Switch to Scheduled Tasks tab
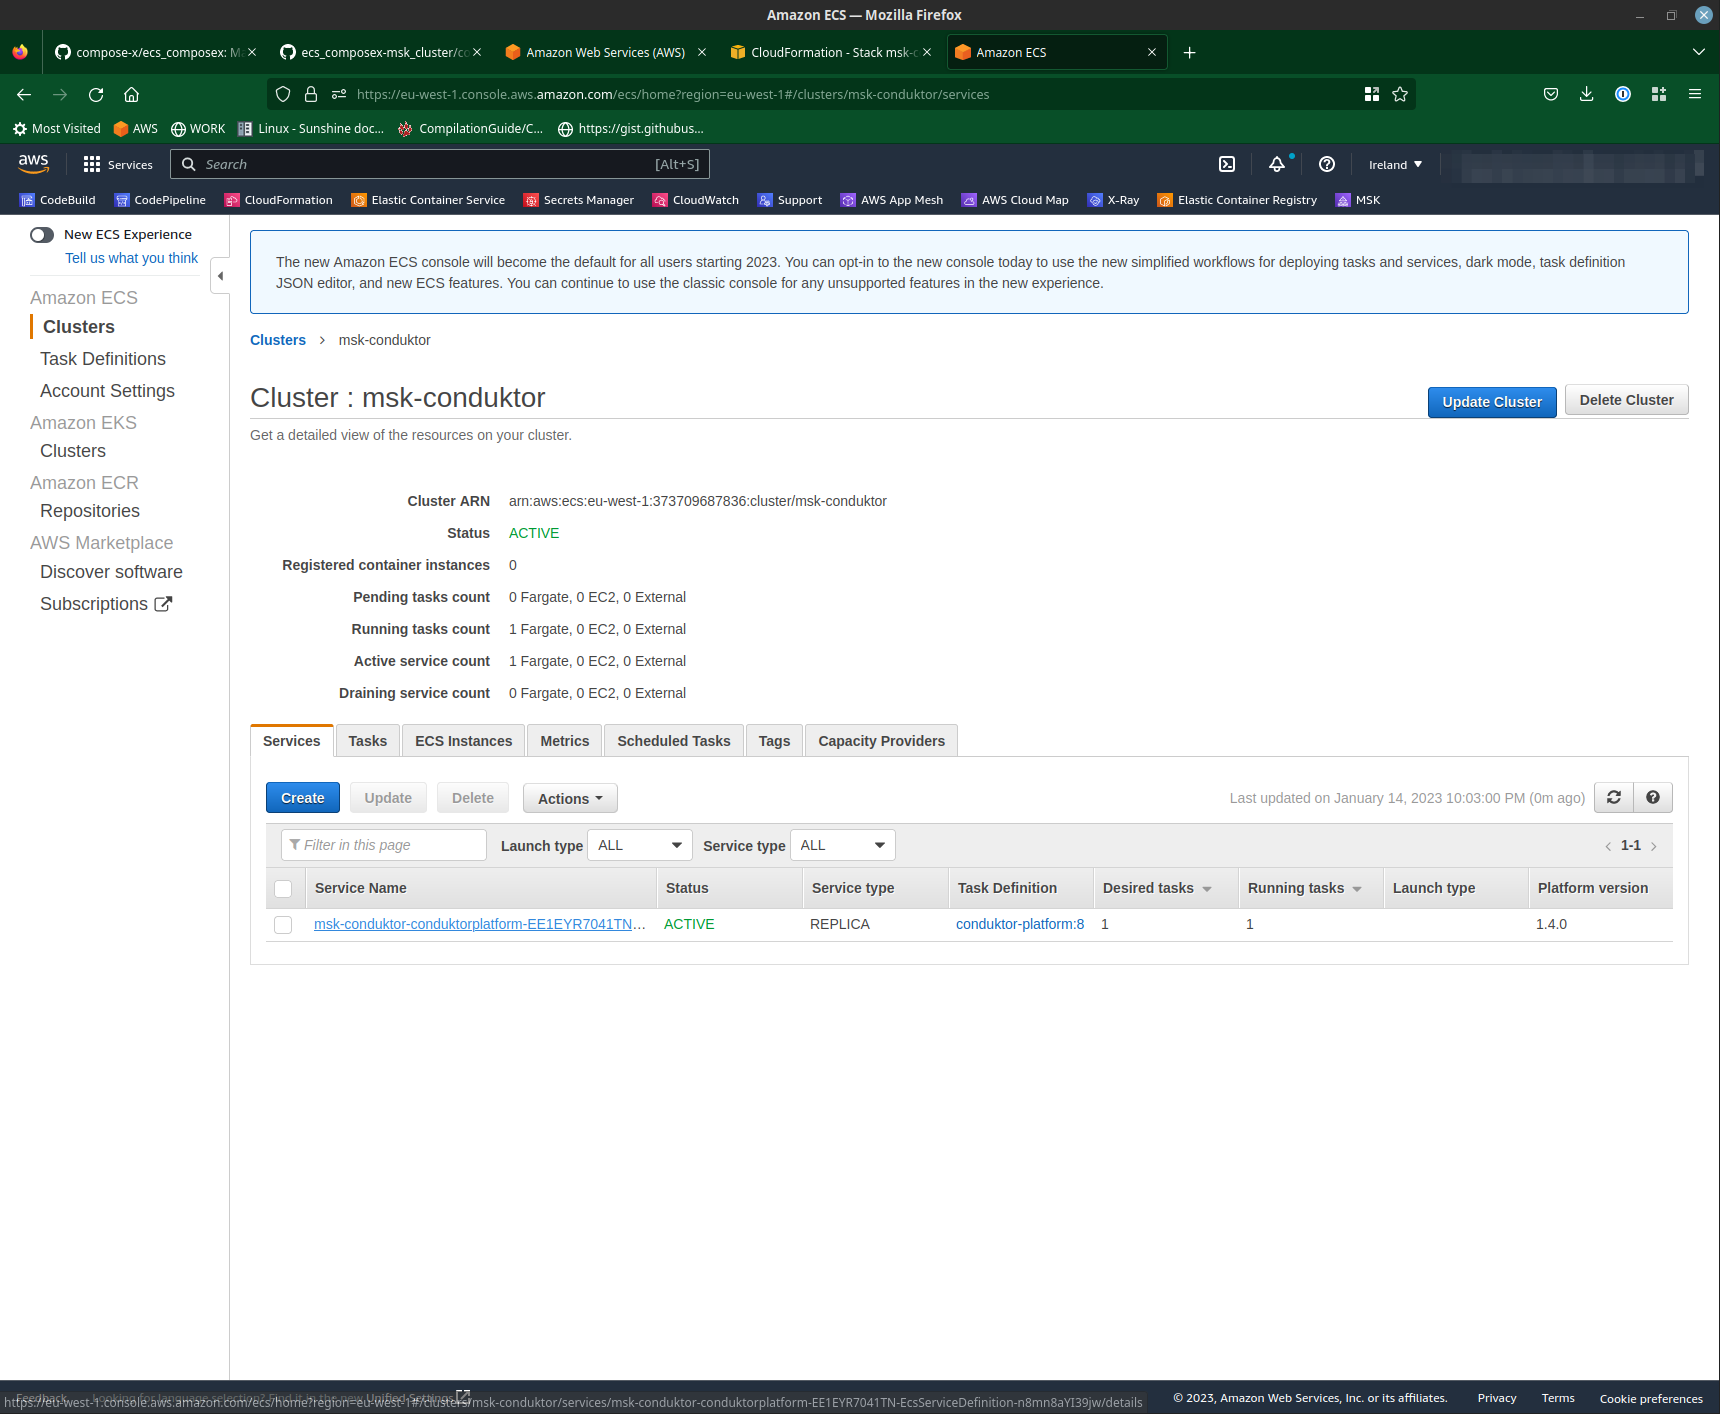 [x=673, y=741]
